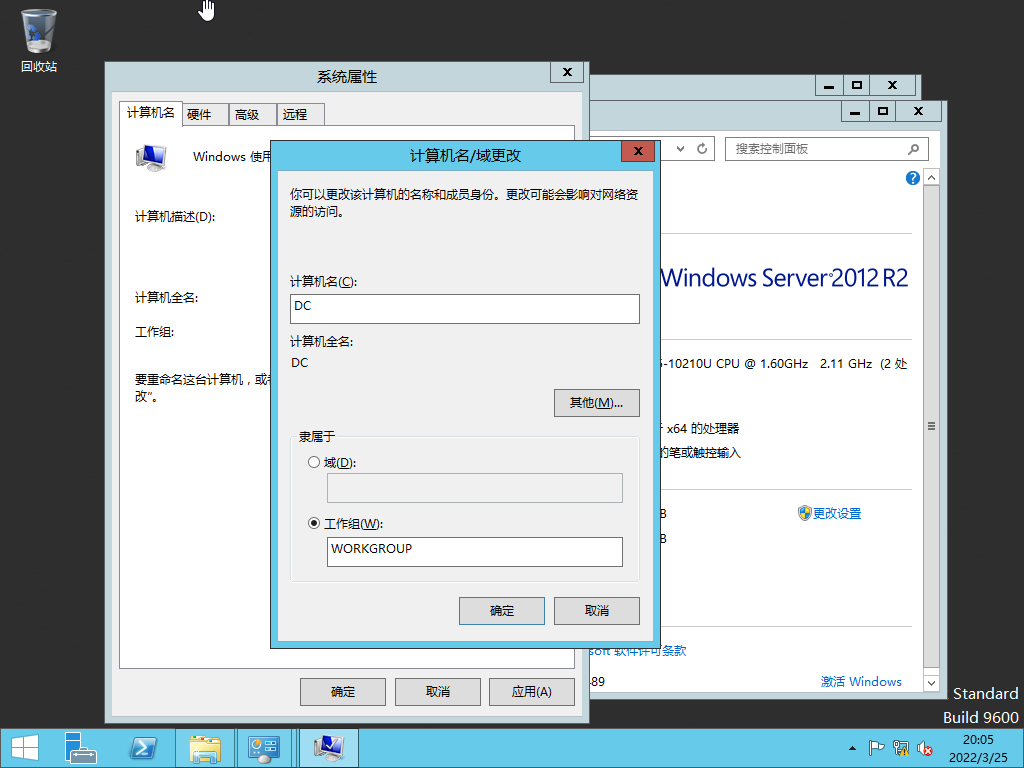
Task: Switch to the 计算机名 tab
Action: pyautogui.click(x=150, y=113)
